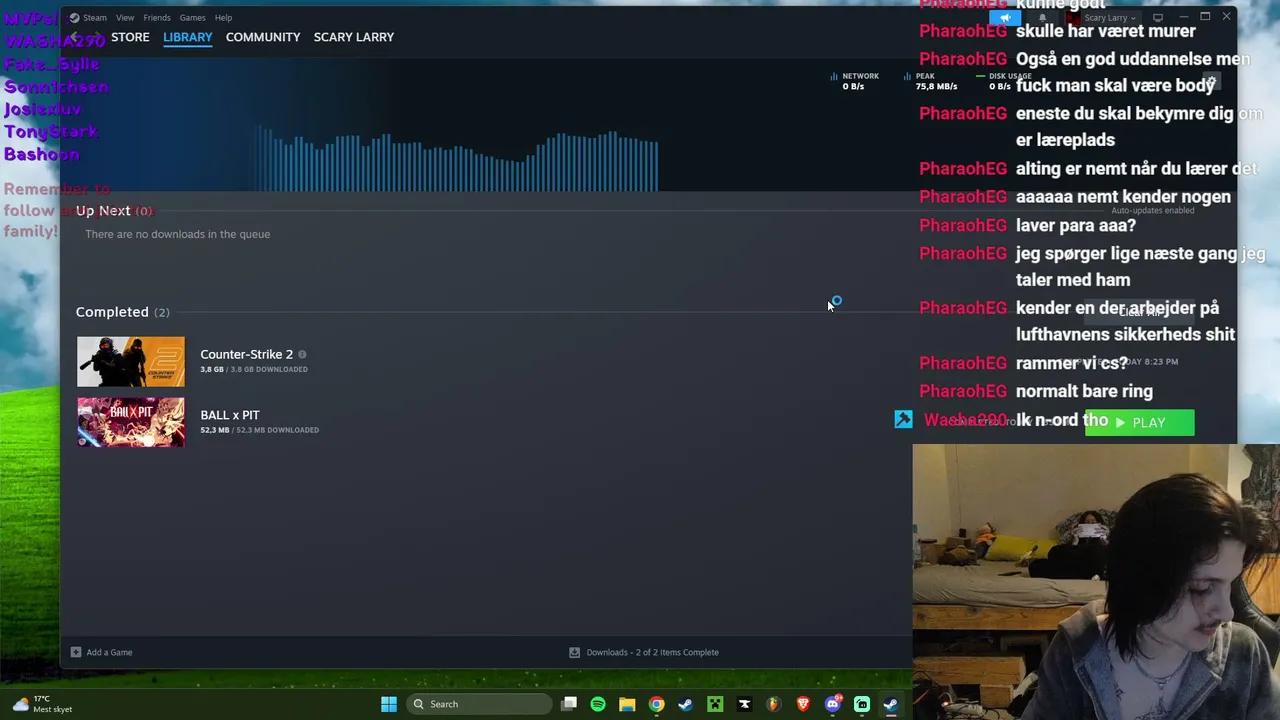Click the BALL x PIT thumbnail

point(131,422)
